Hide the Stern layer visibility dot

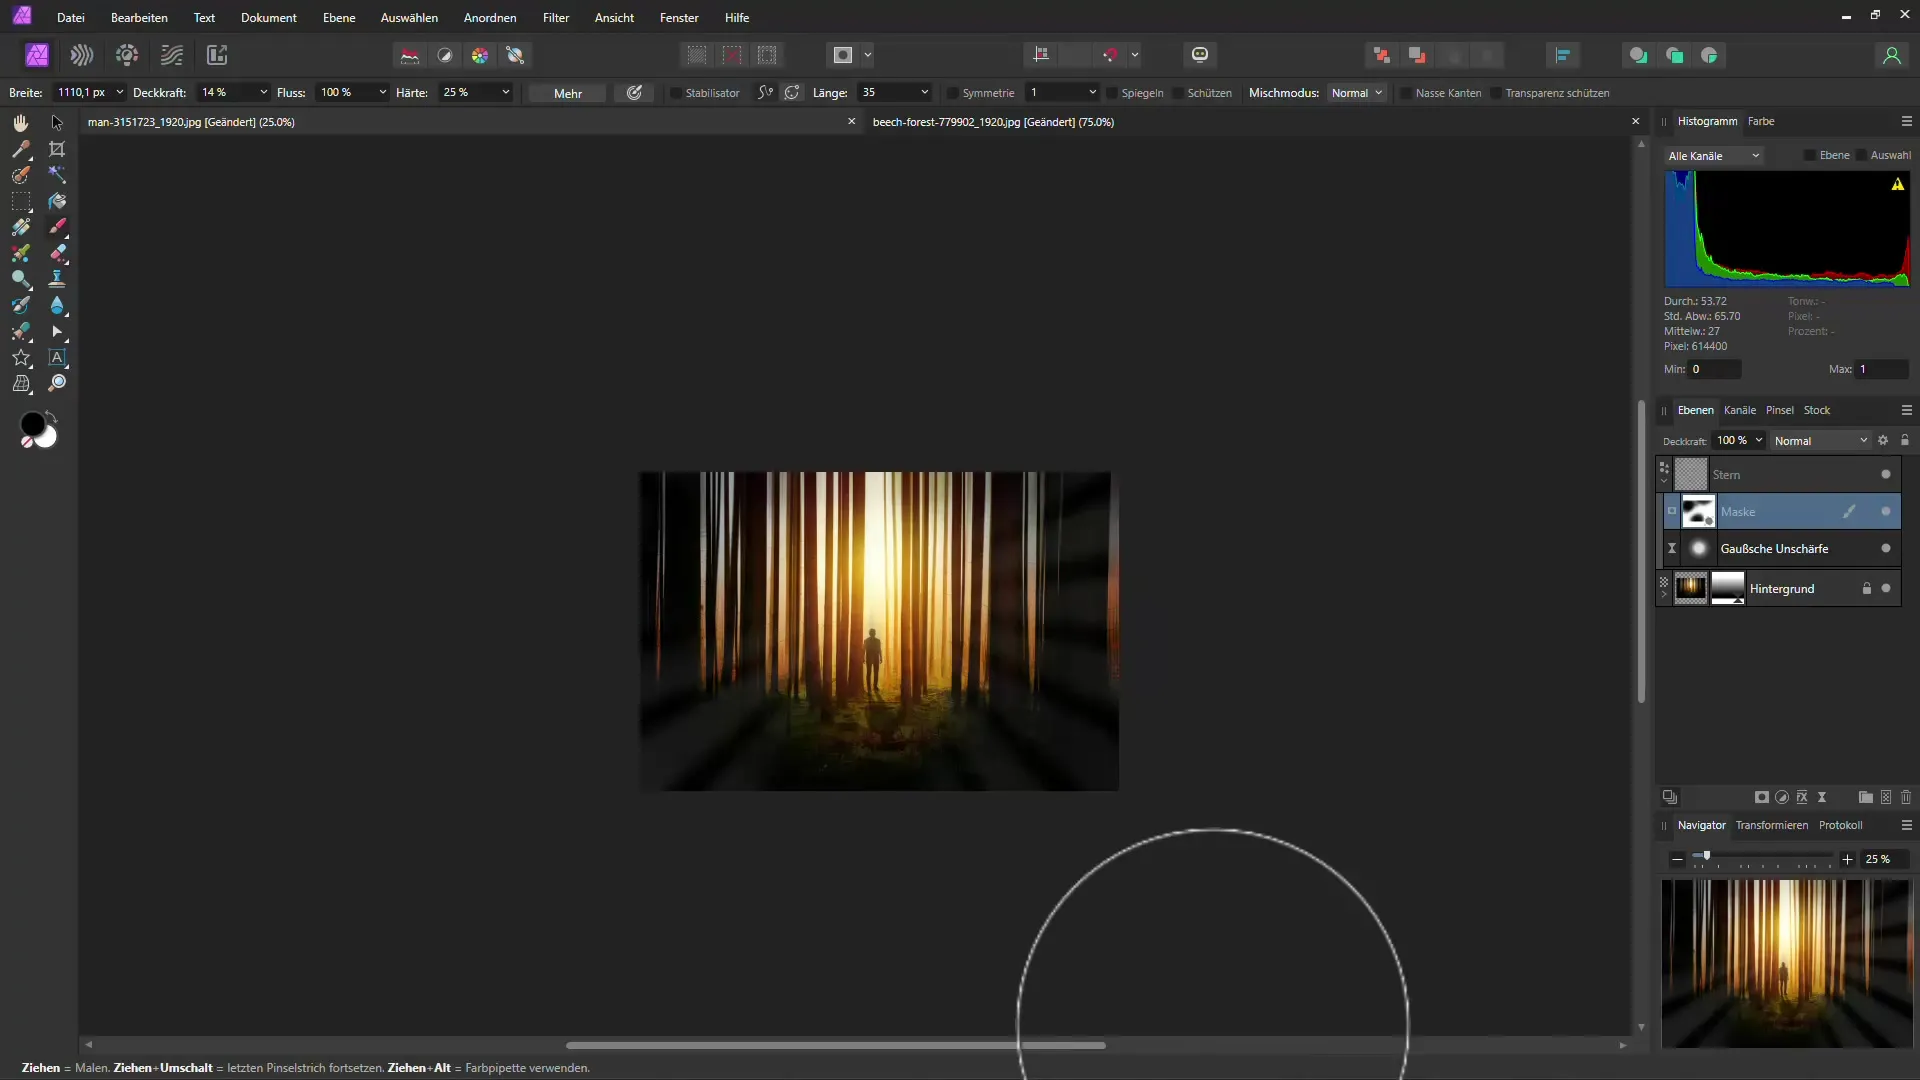click(1886, 475)
